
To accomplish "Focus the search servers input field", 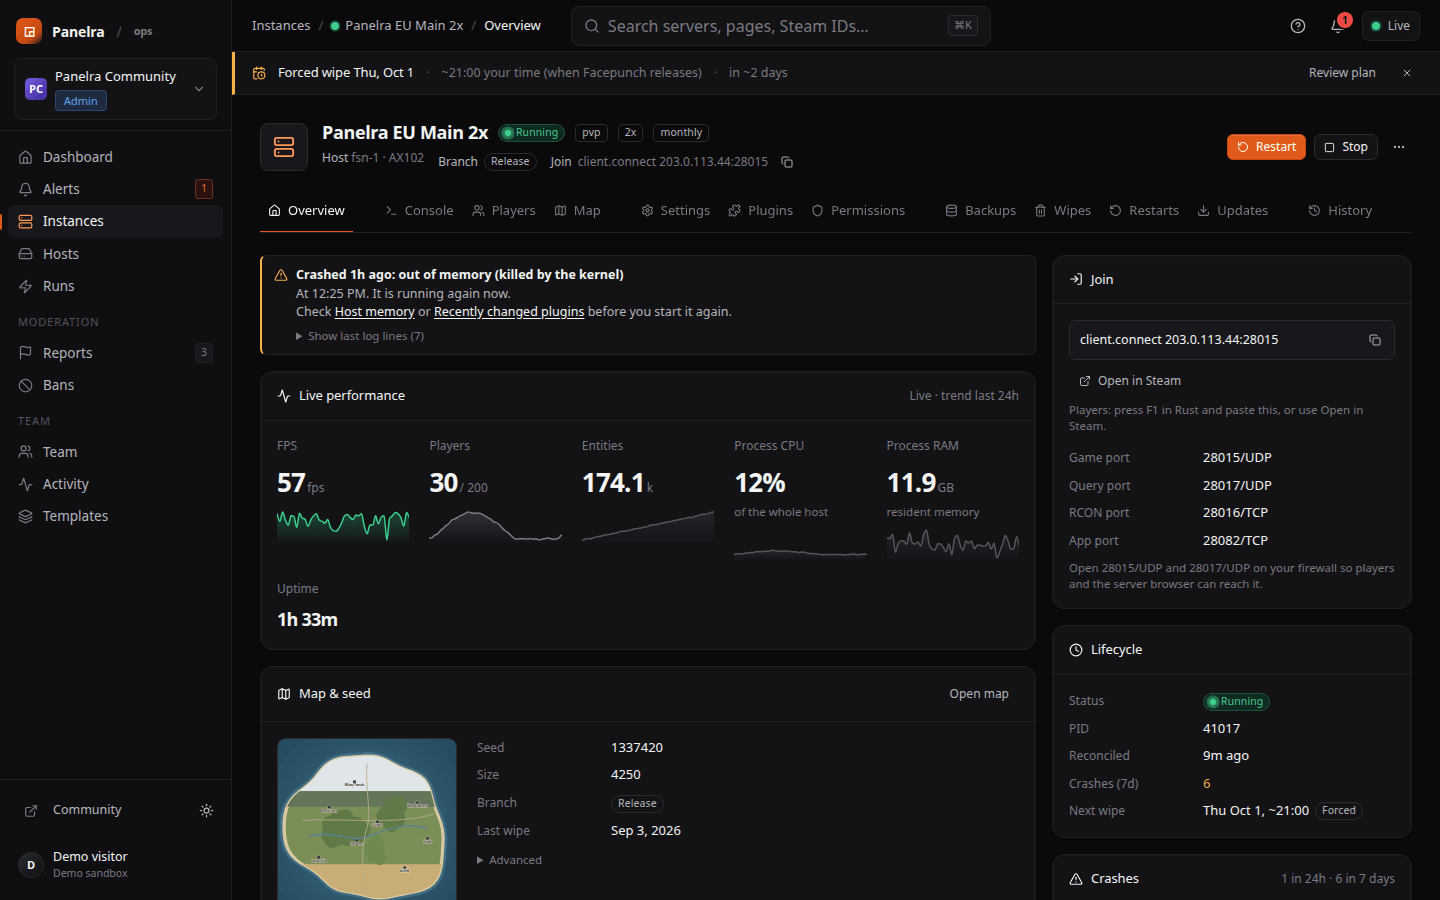I will point(781,26).
